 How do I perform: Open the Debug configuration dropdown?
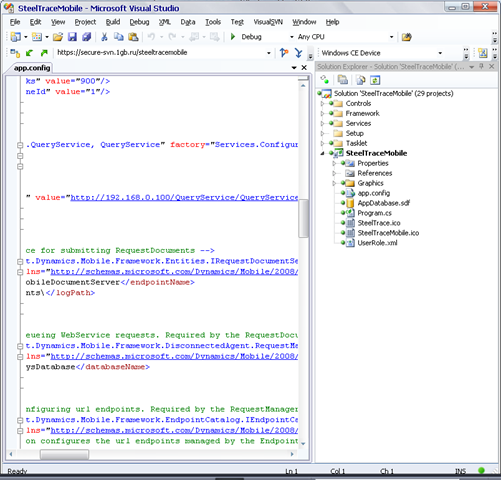click(292, 37)
